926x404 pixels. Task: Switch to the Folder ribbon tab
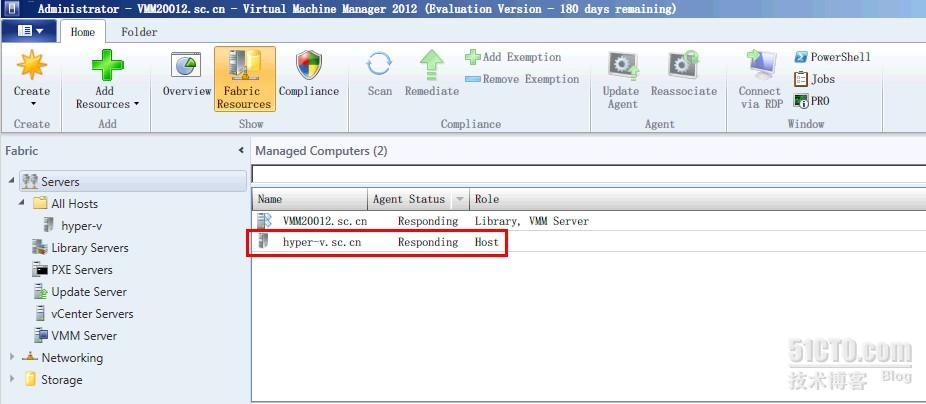139,32
